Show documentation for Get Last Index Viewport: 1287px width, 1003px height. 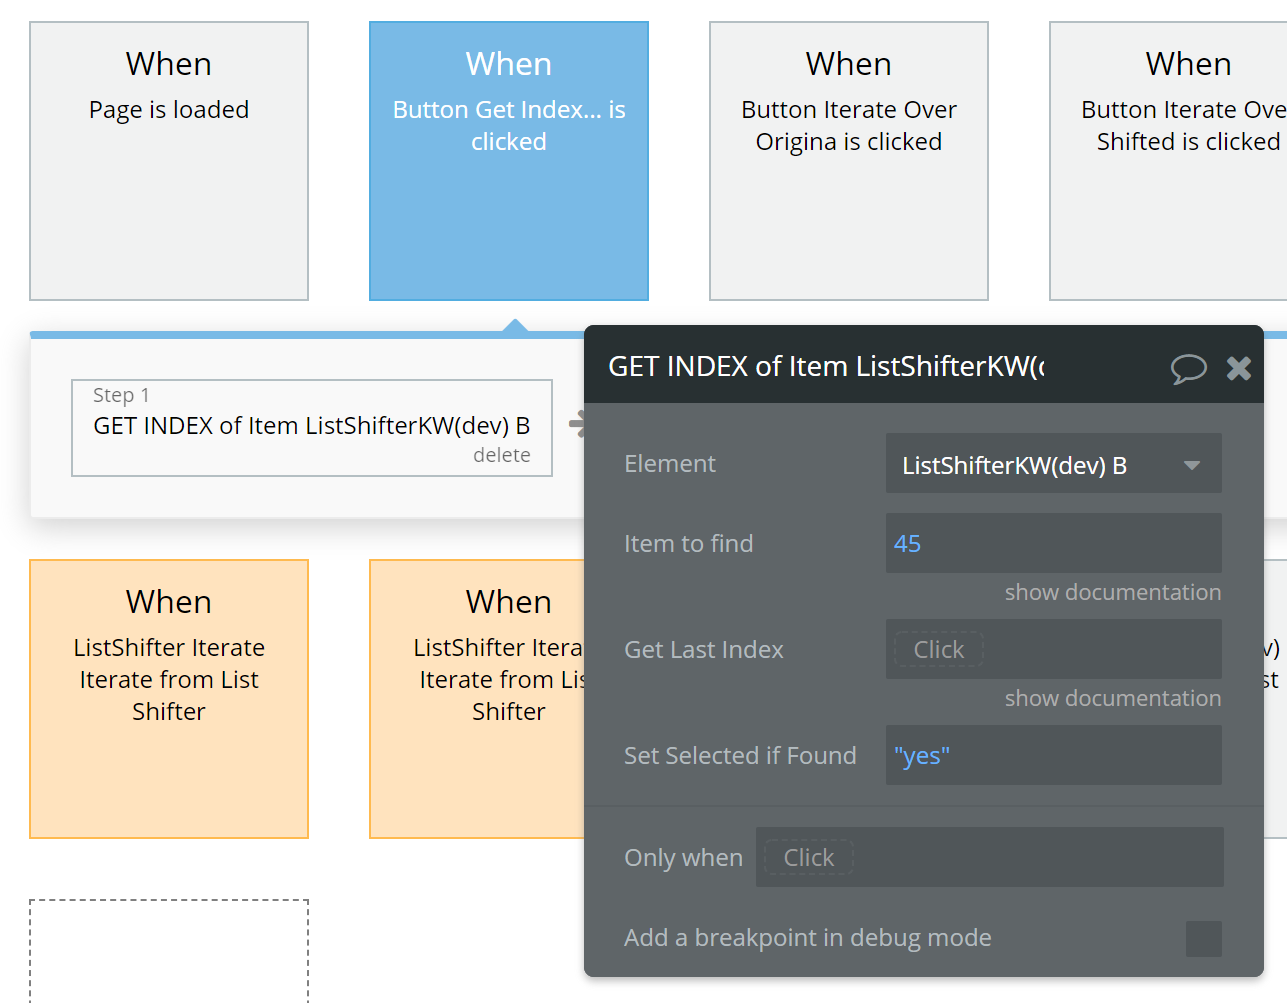(1112, 699)
